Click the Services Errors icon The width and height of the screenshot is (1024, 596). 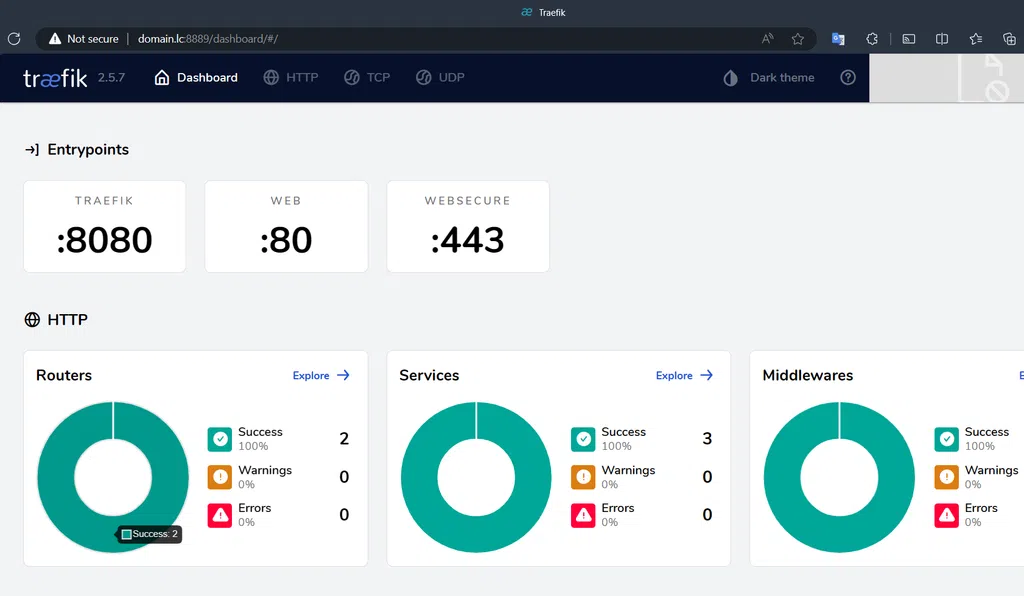click(583, 515)
